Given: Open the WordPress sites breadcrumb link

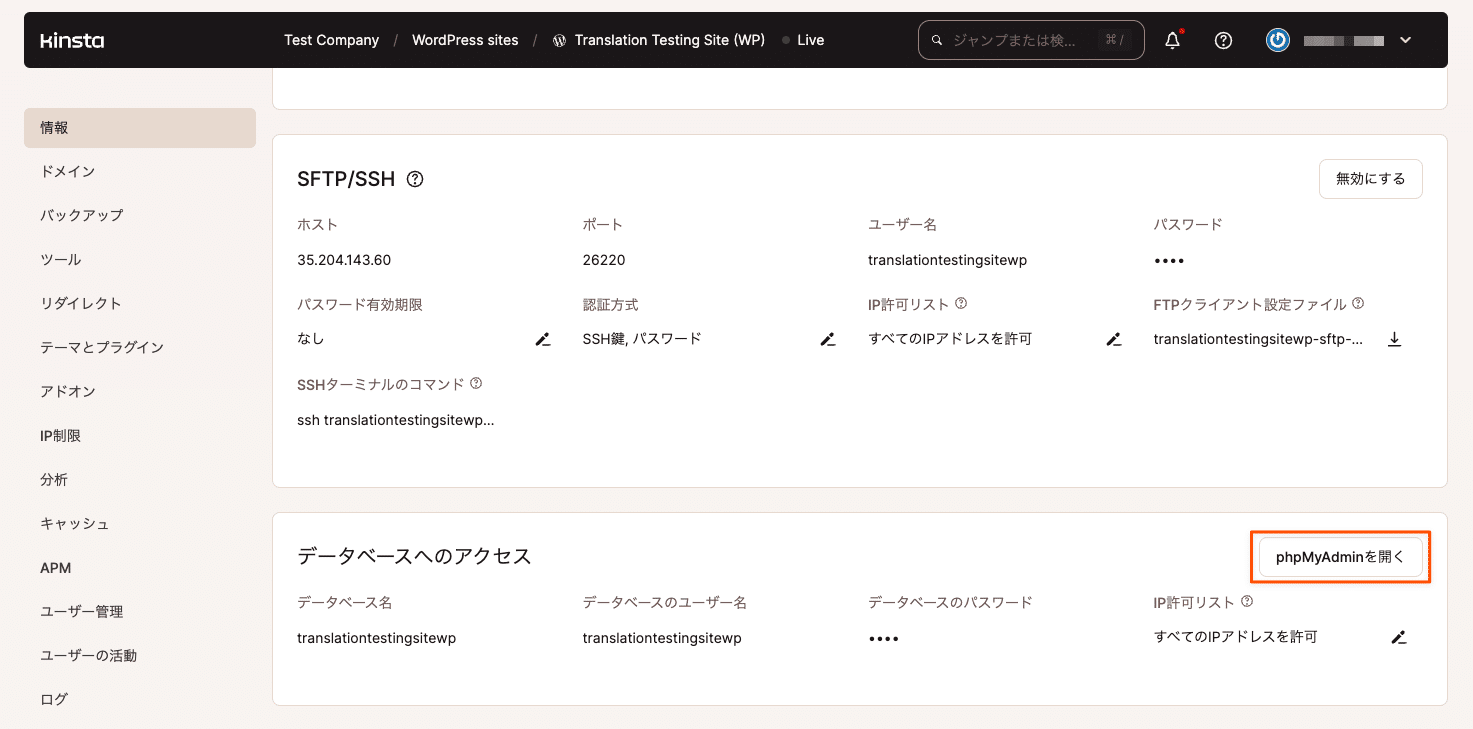Looking at the screenshot, I should 464,40.
